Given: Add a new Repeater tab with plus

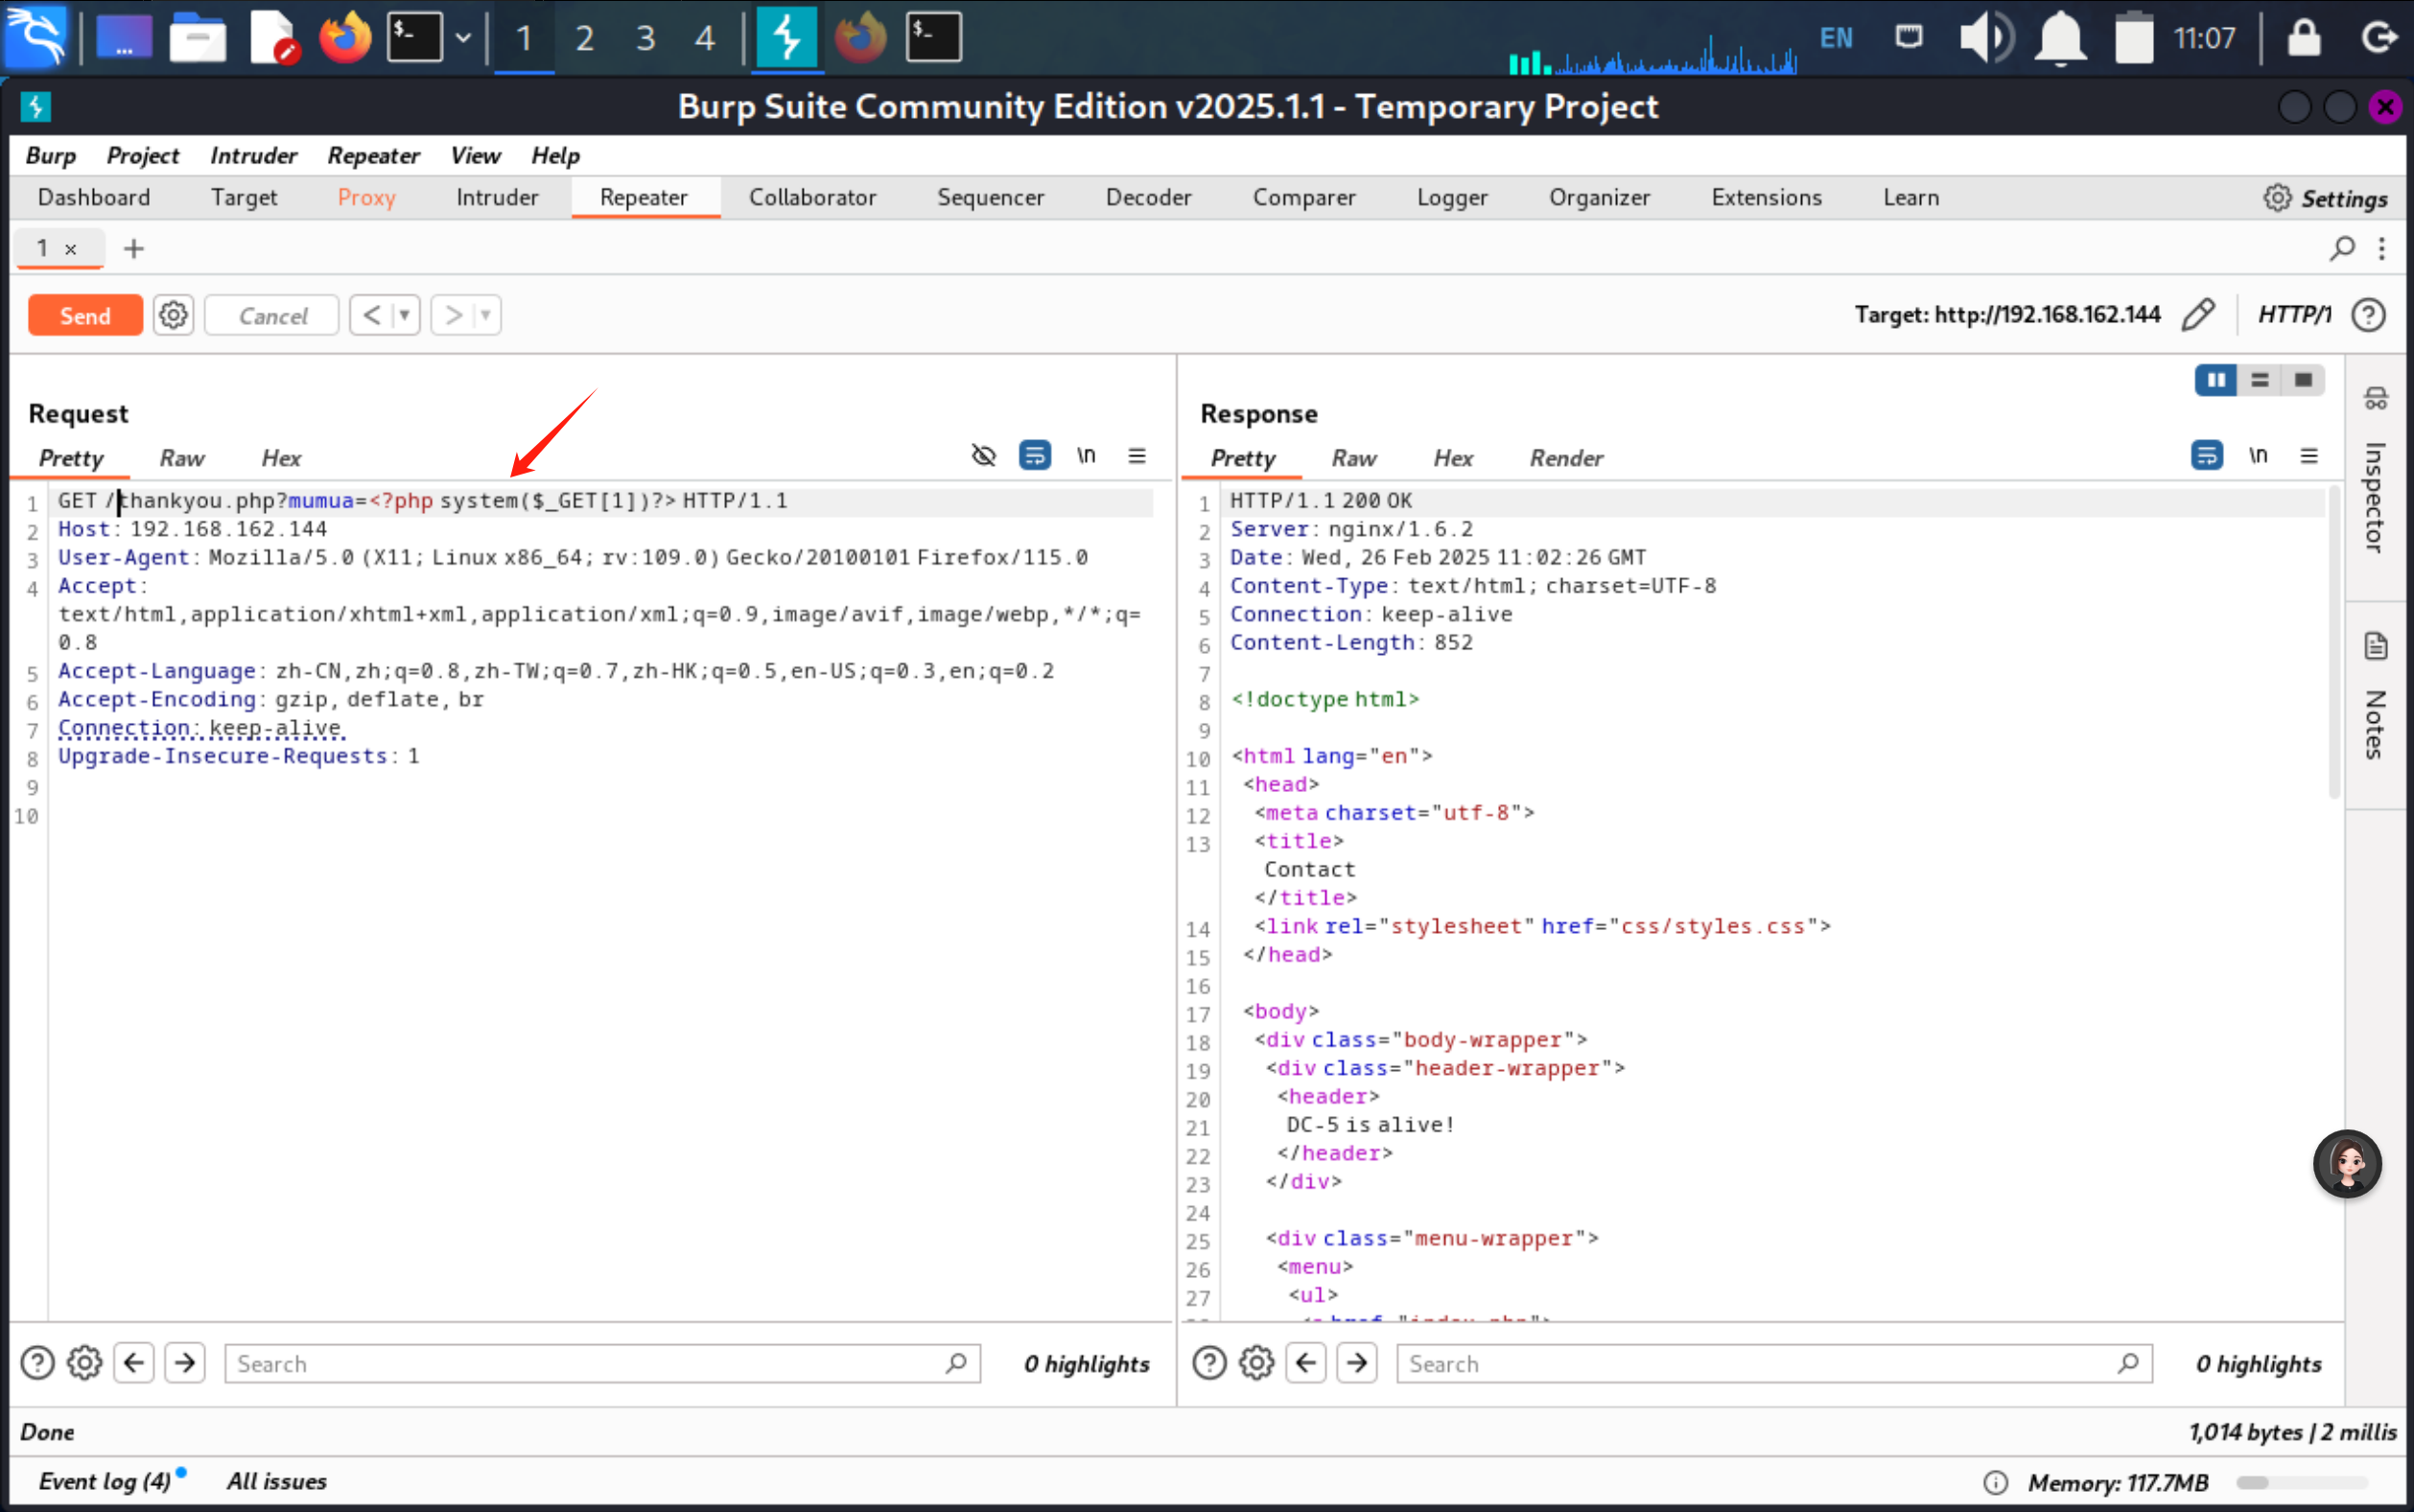Looking at the screenshot, I should tap(134, 248).
